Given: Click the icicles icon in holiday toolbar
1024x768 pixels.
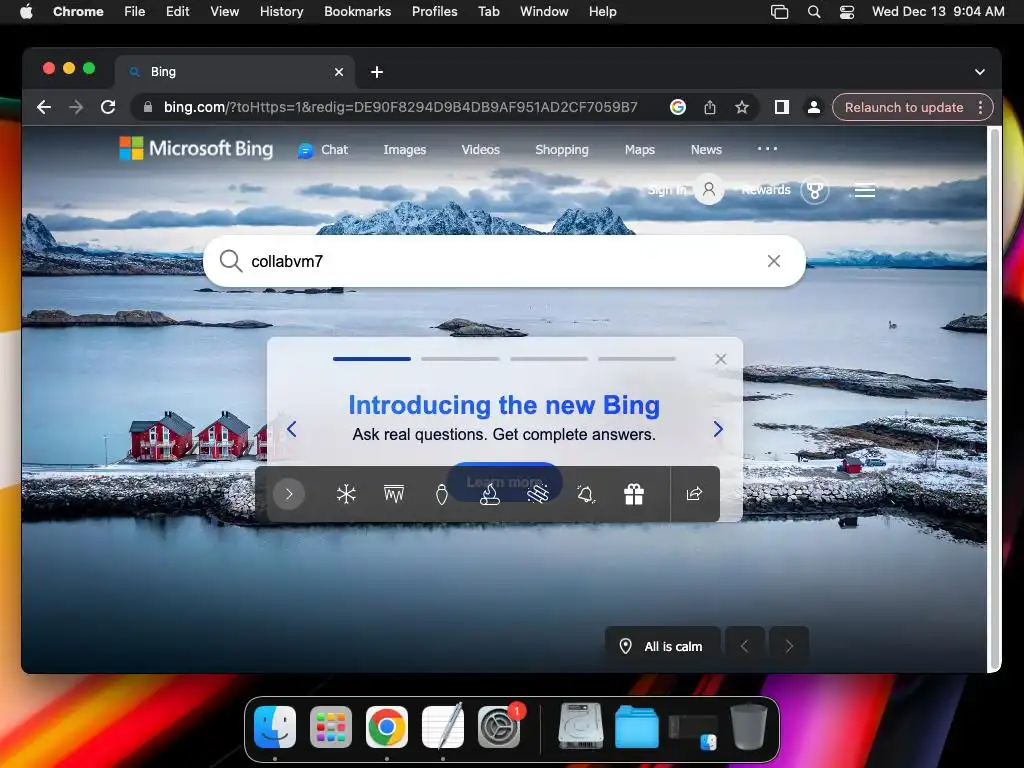Looking at the screenshot, I should tap(394, 494).
